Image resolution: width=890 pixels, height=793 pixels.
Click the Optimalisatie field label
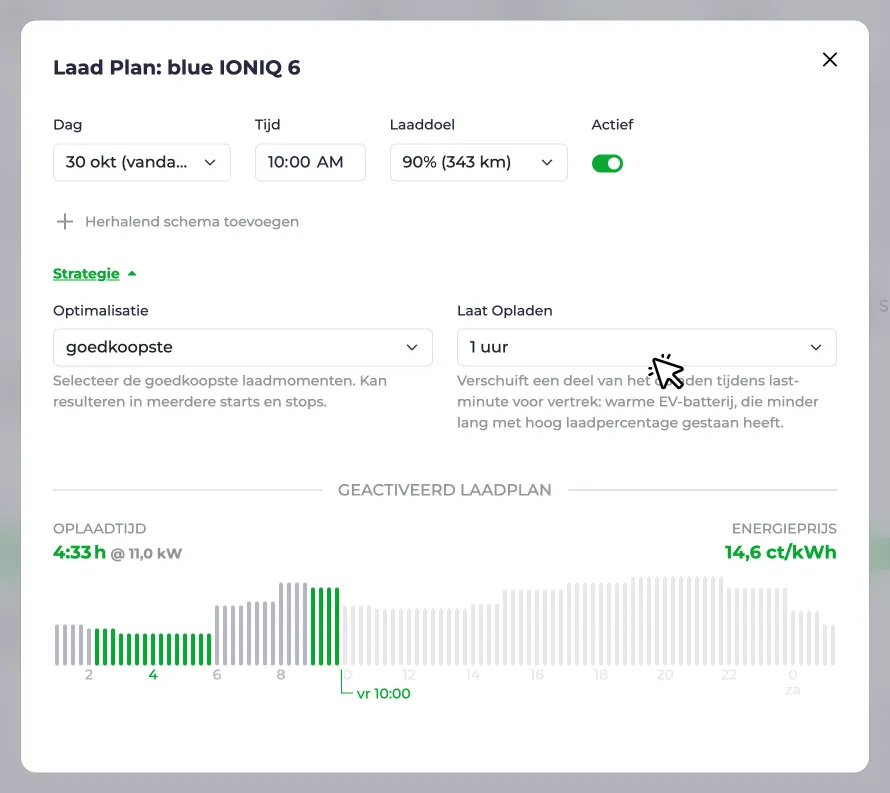tap(100, 311)
